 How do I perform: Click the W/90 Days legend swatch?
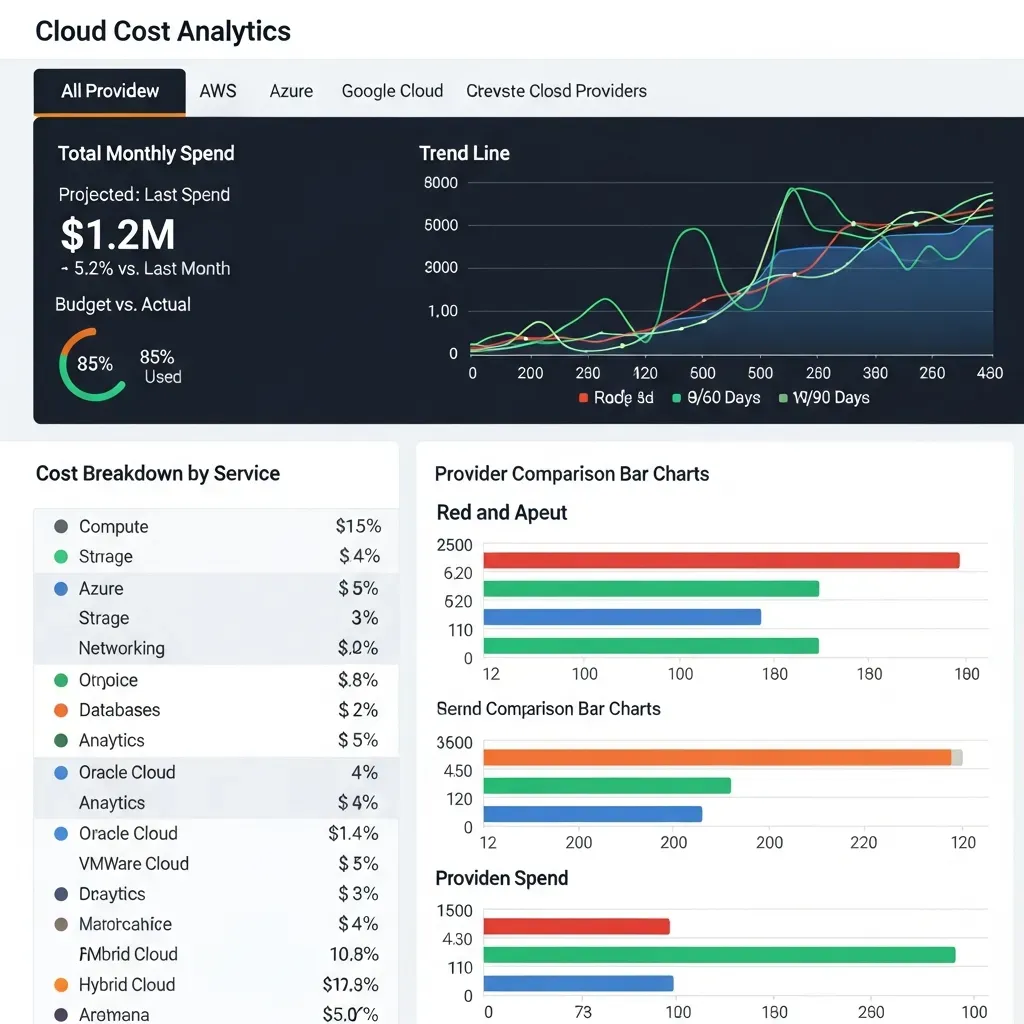[783, 398]
